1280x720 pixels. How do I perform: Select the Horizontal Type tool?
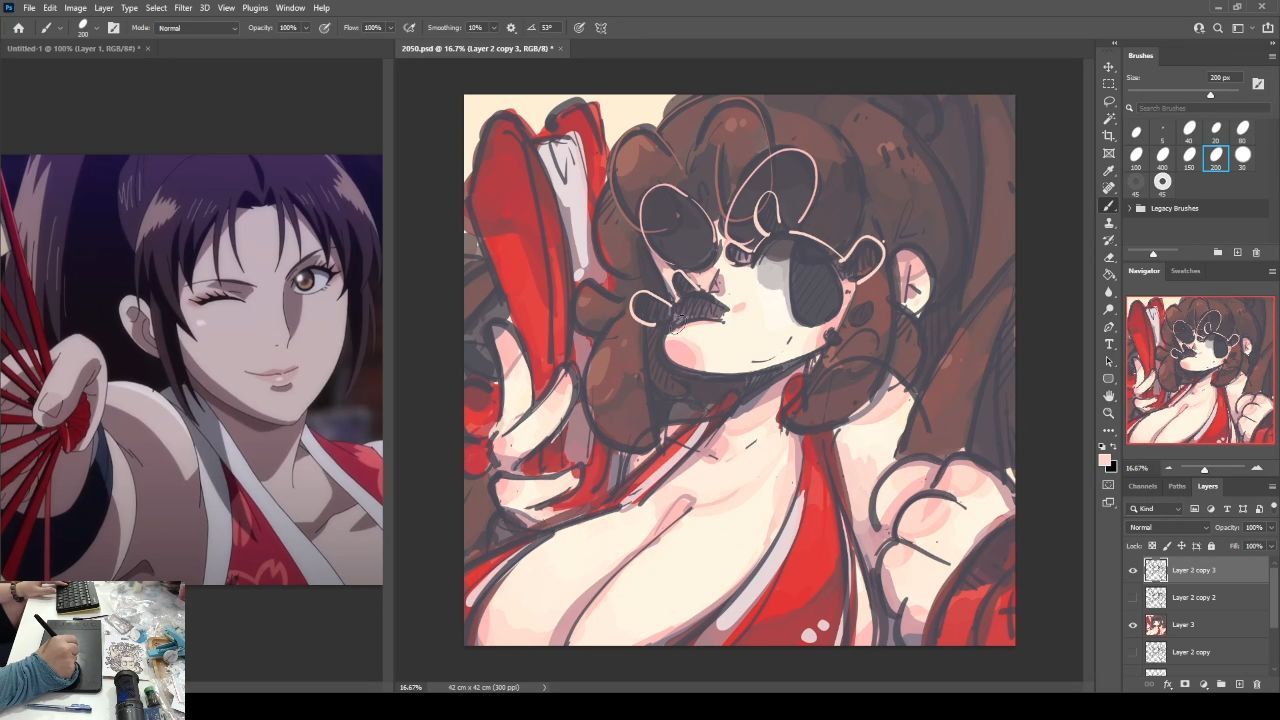pos(1108,344)
